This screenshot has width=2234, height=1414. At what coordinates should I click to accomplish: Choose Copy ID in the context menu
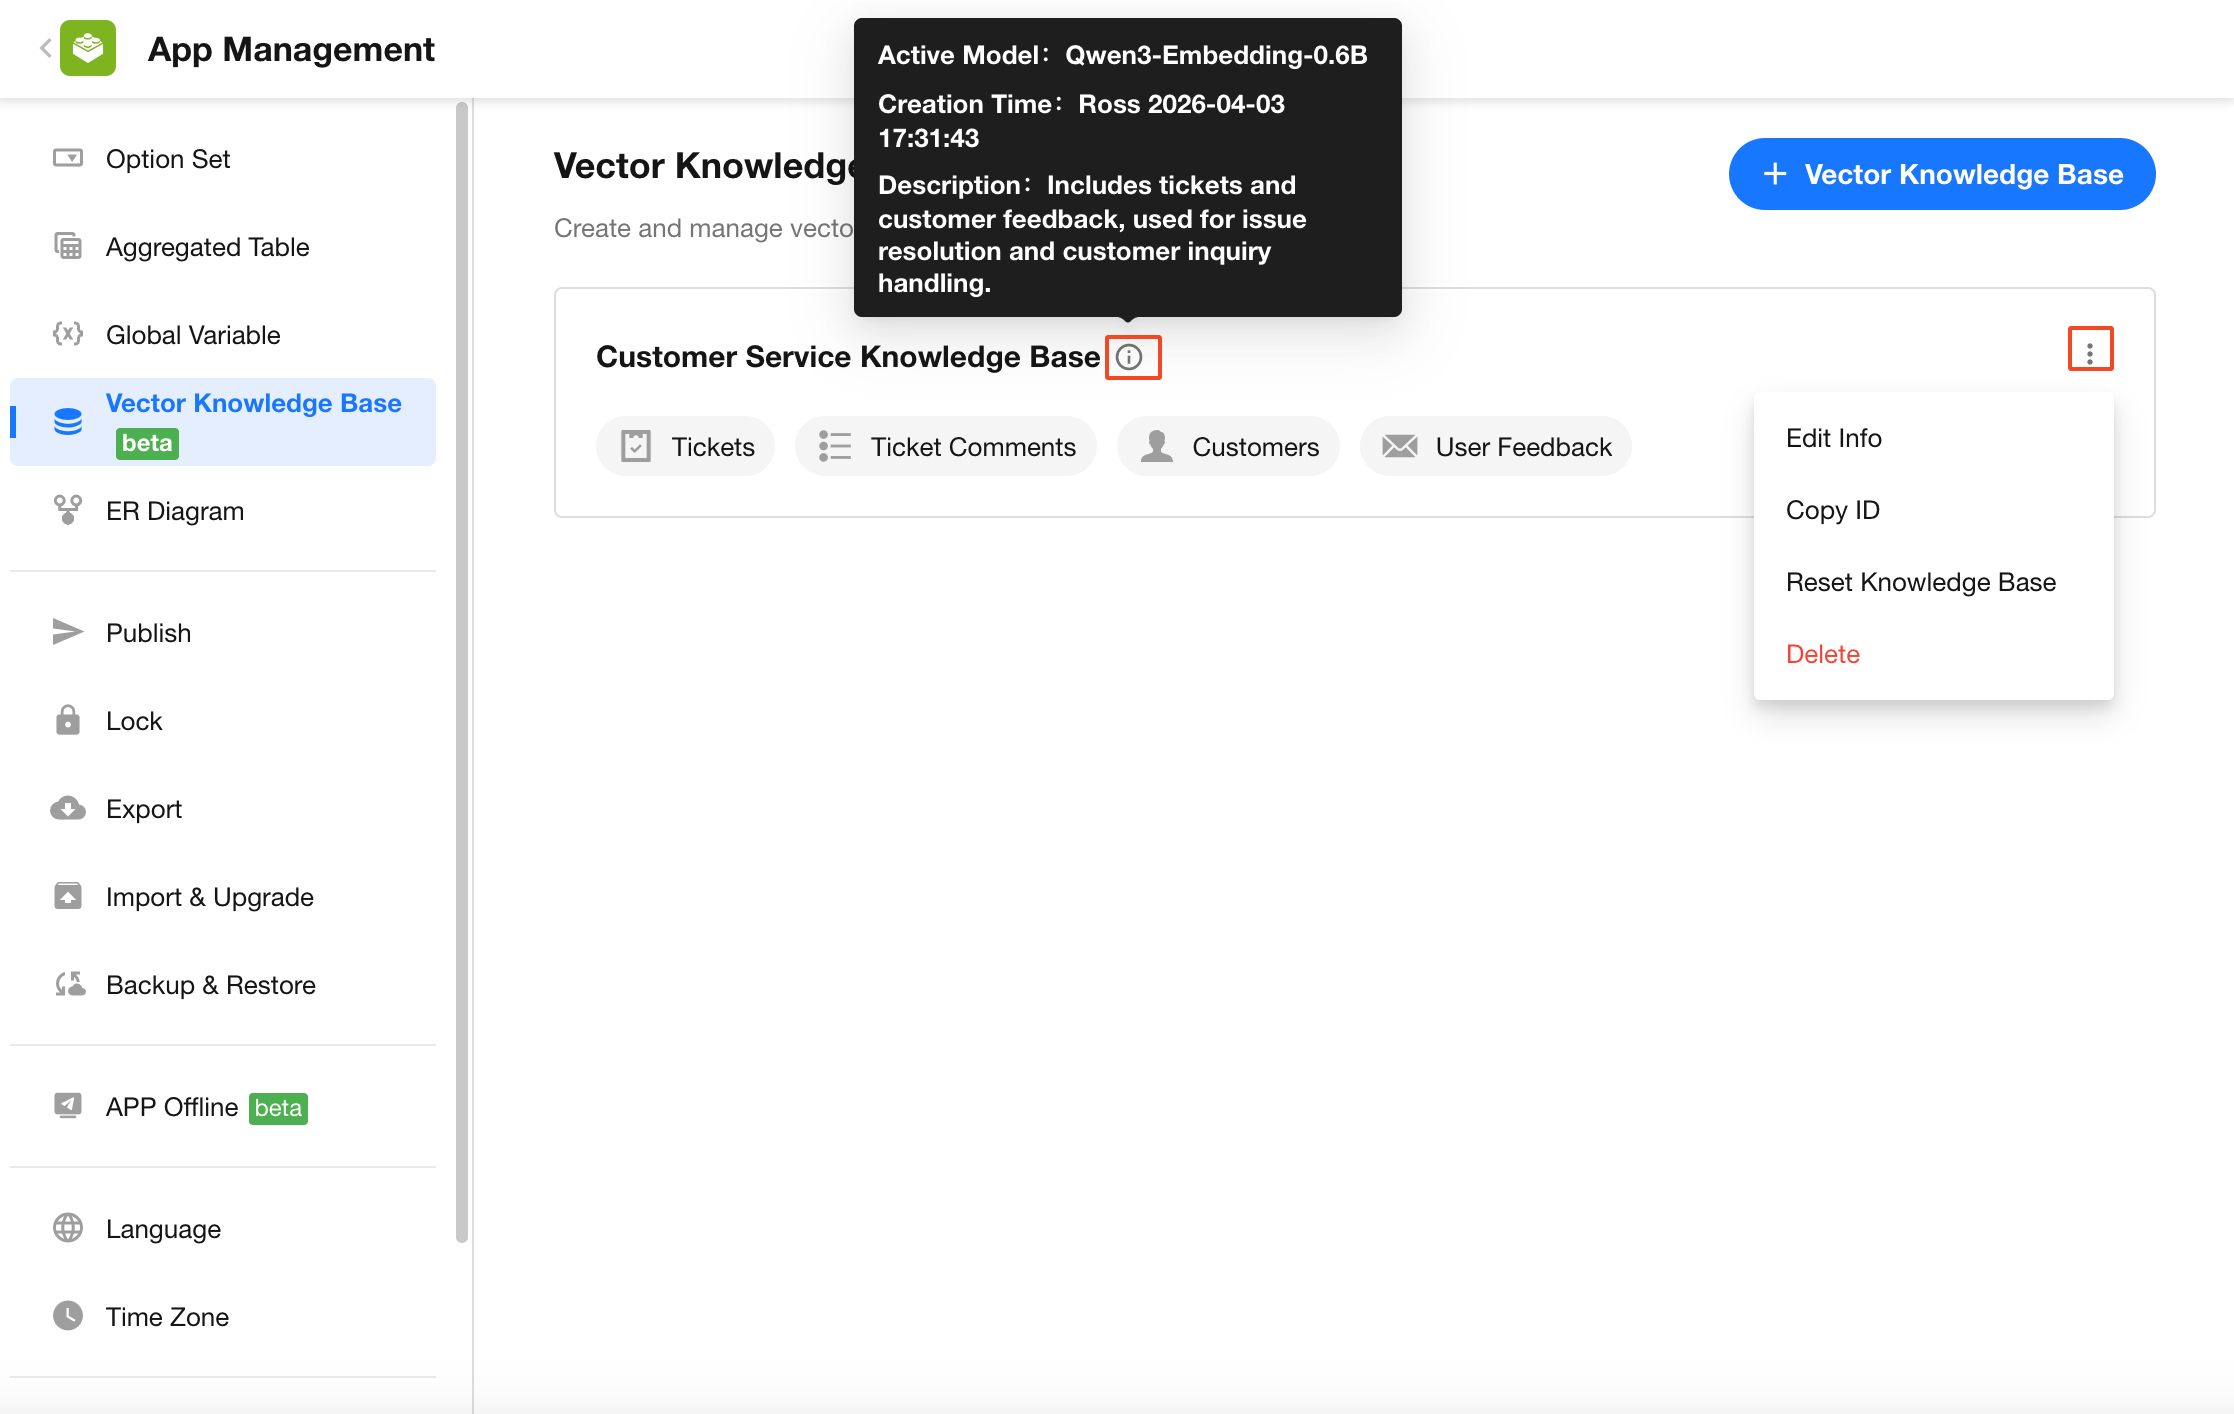1832,510
